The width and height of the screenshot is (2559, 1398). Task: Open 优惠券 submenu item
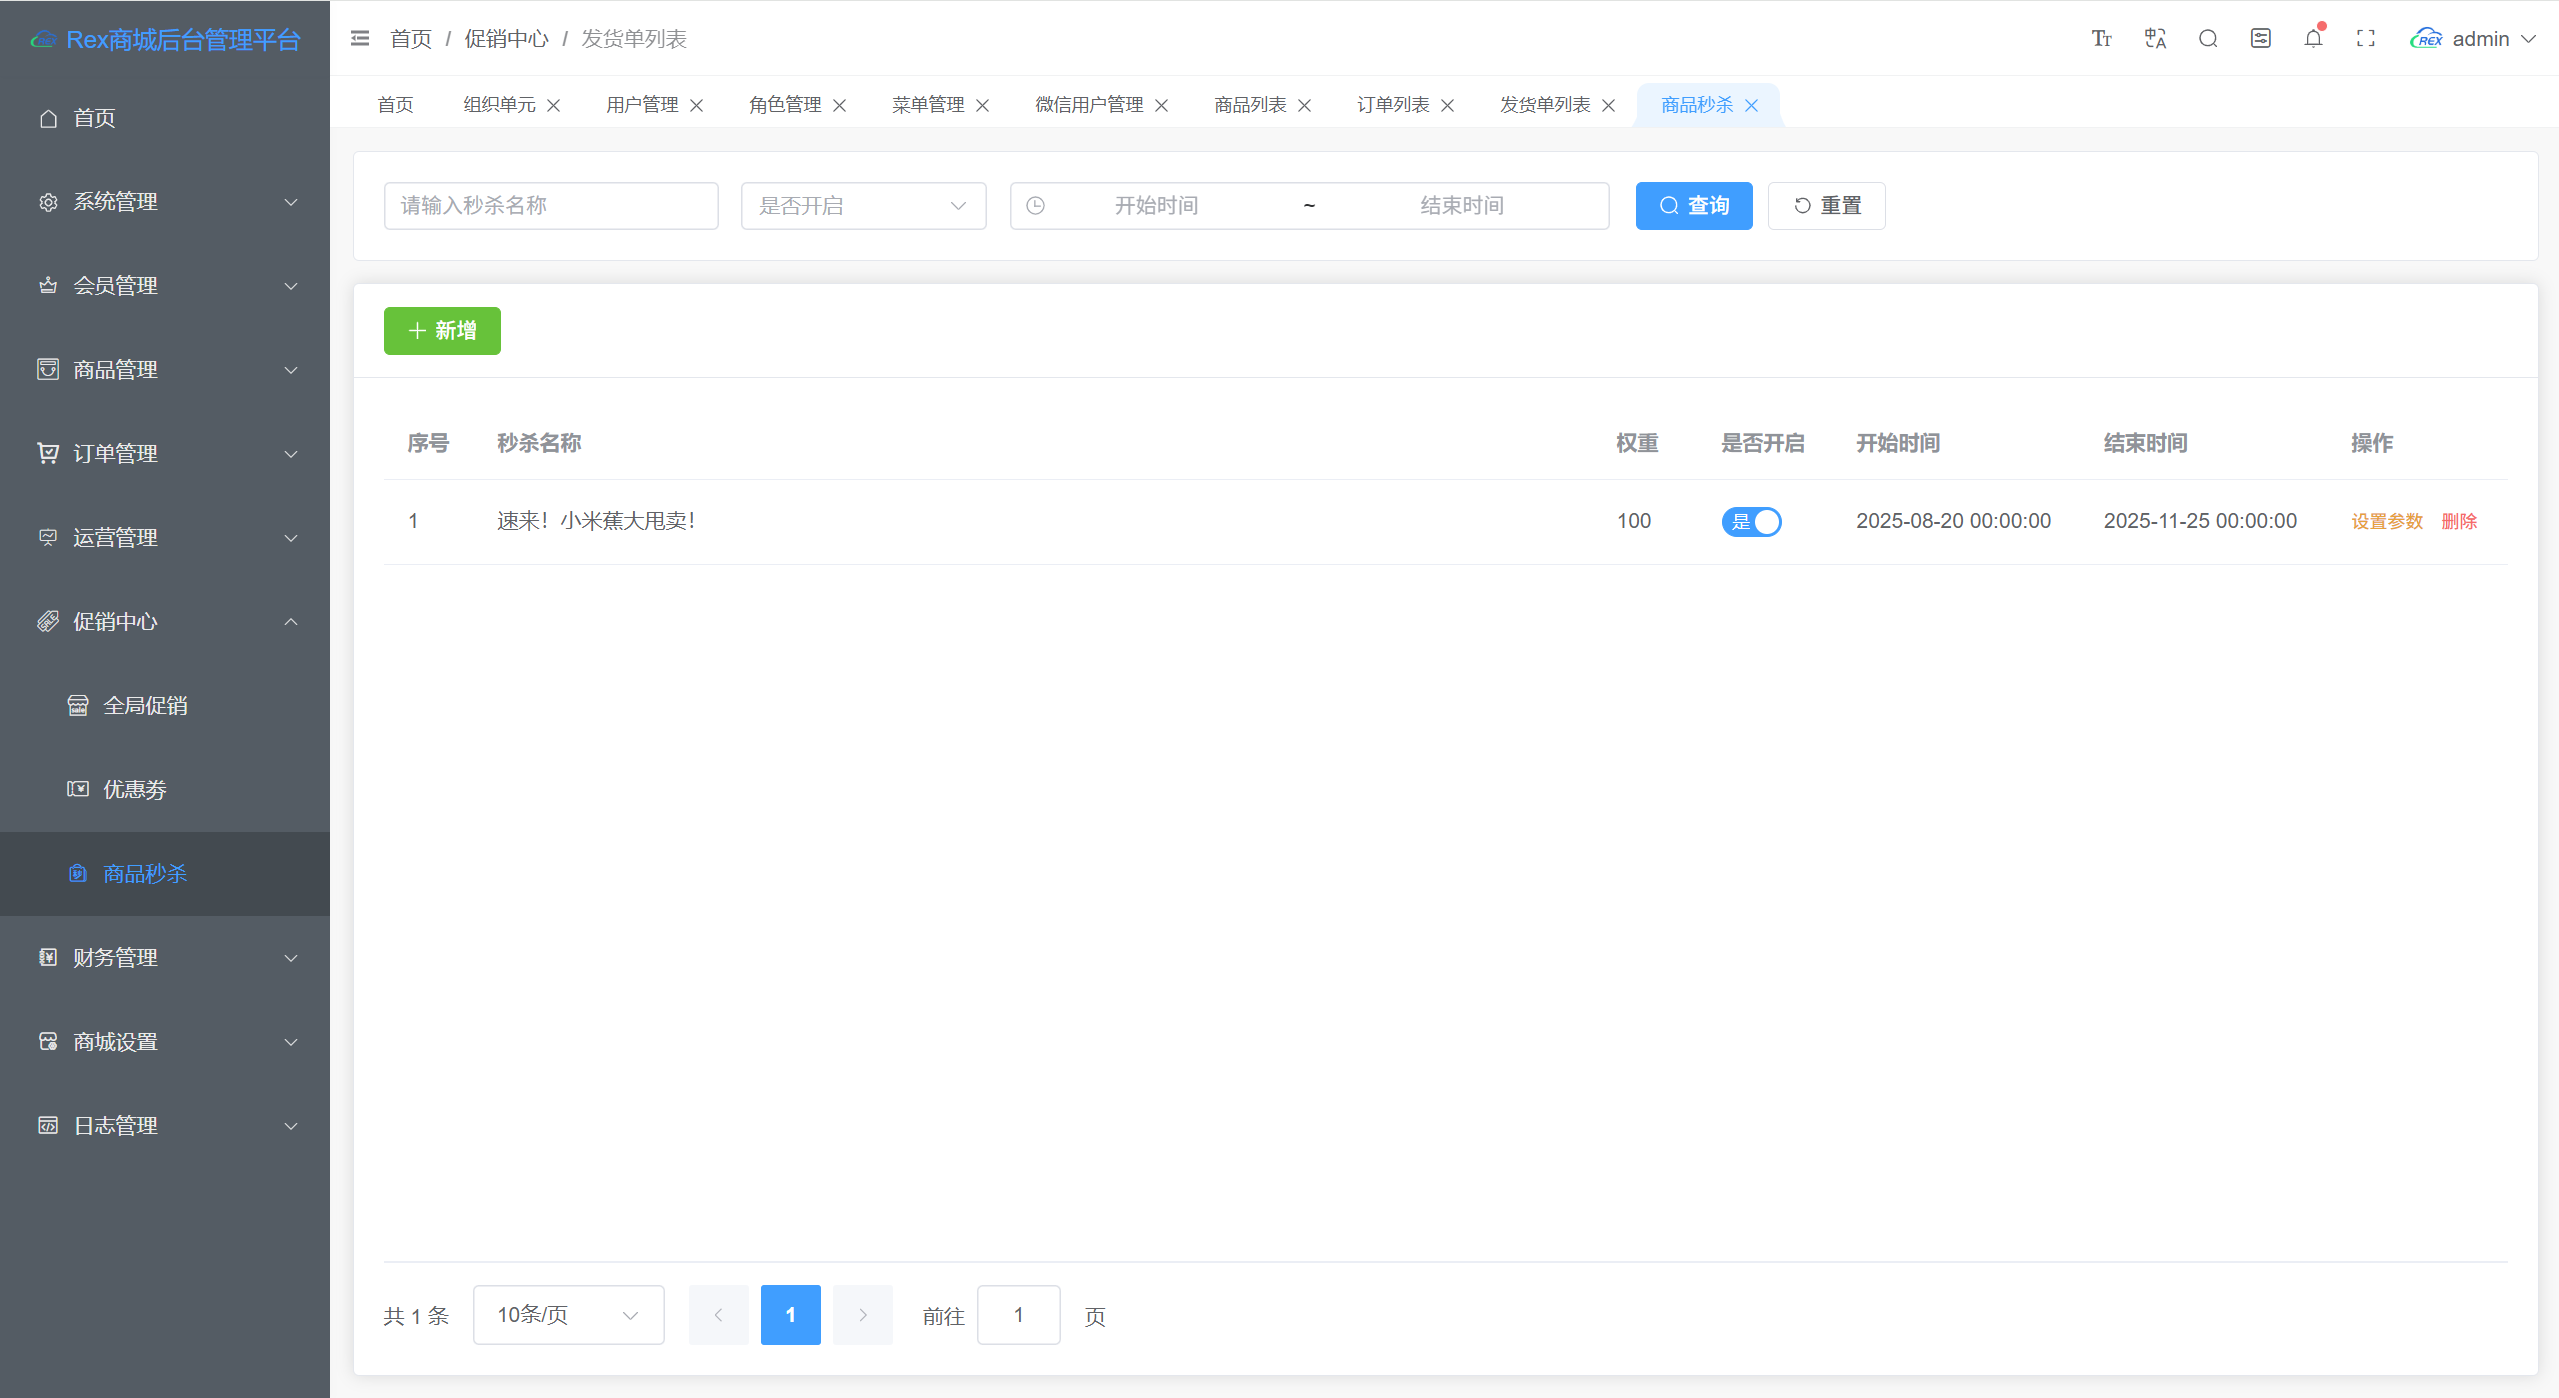(x=165, y=789)
